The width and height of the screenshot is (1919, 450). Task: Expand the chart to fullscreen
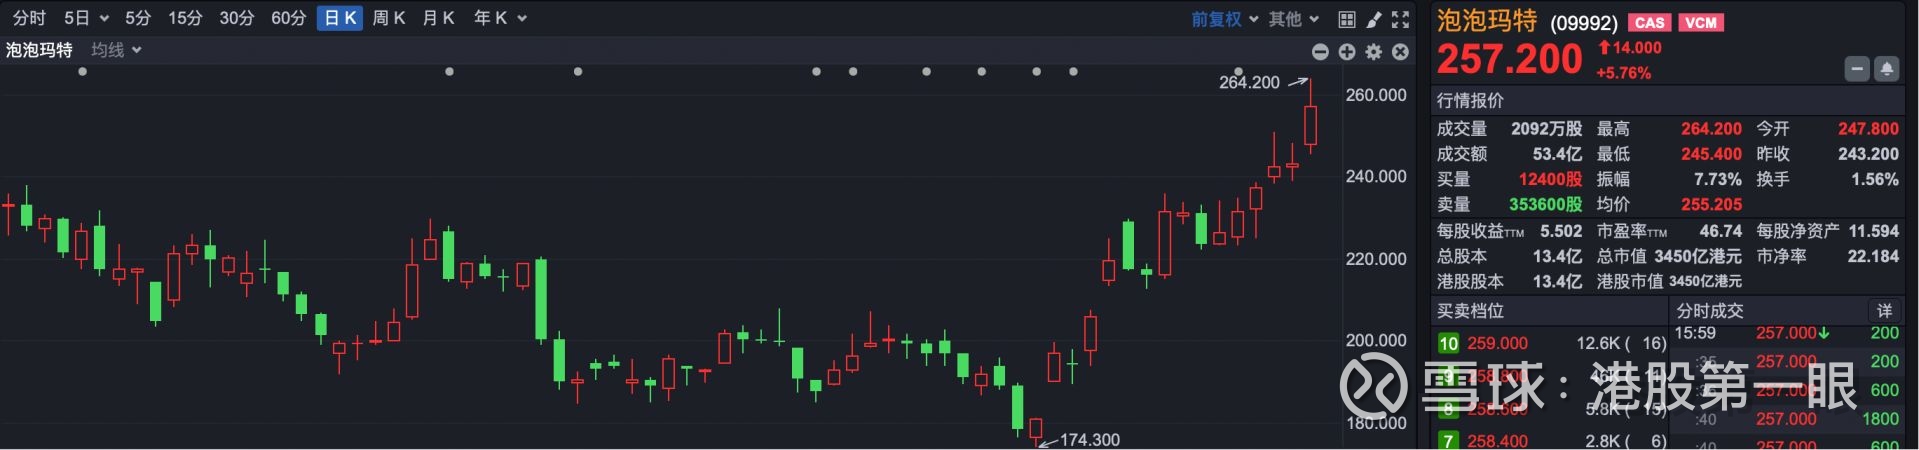click(1401, 19)
